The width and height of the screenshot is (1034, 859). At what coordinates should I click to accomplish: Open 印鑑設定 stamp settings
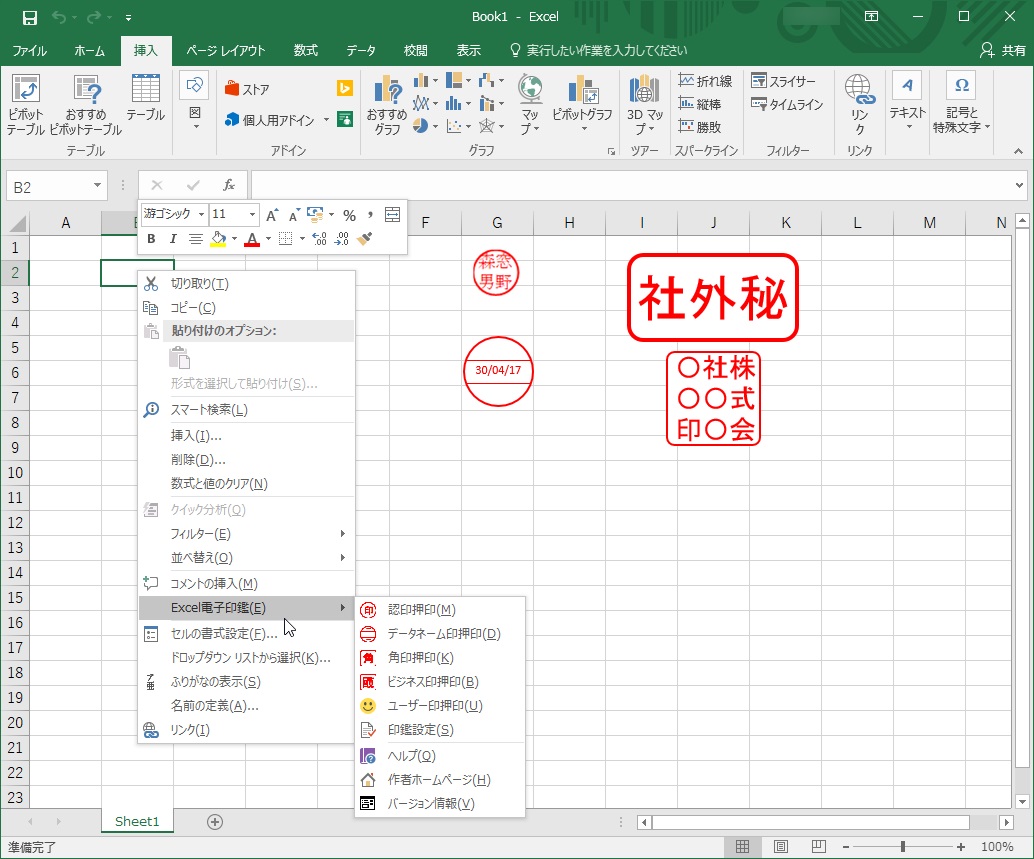(420, 730)
